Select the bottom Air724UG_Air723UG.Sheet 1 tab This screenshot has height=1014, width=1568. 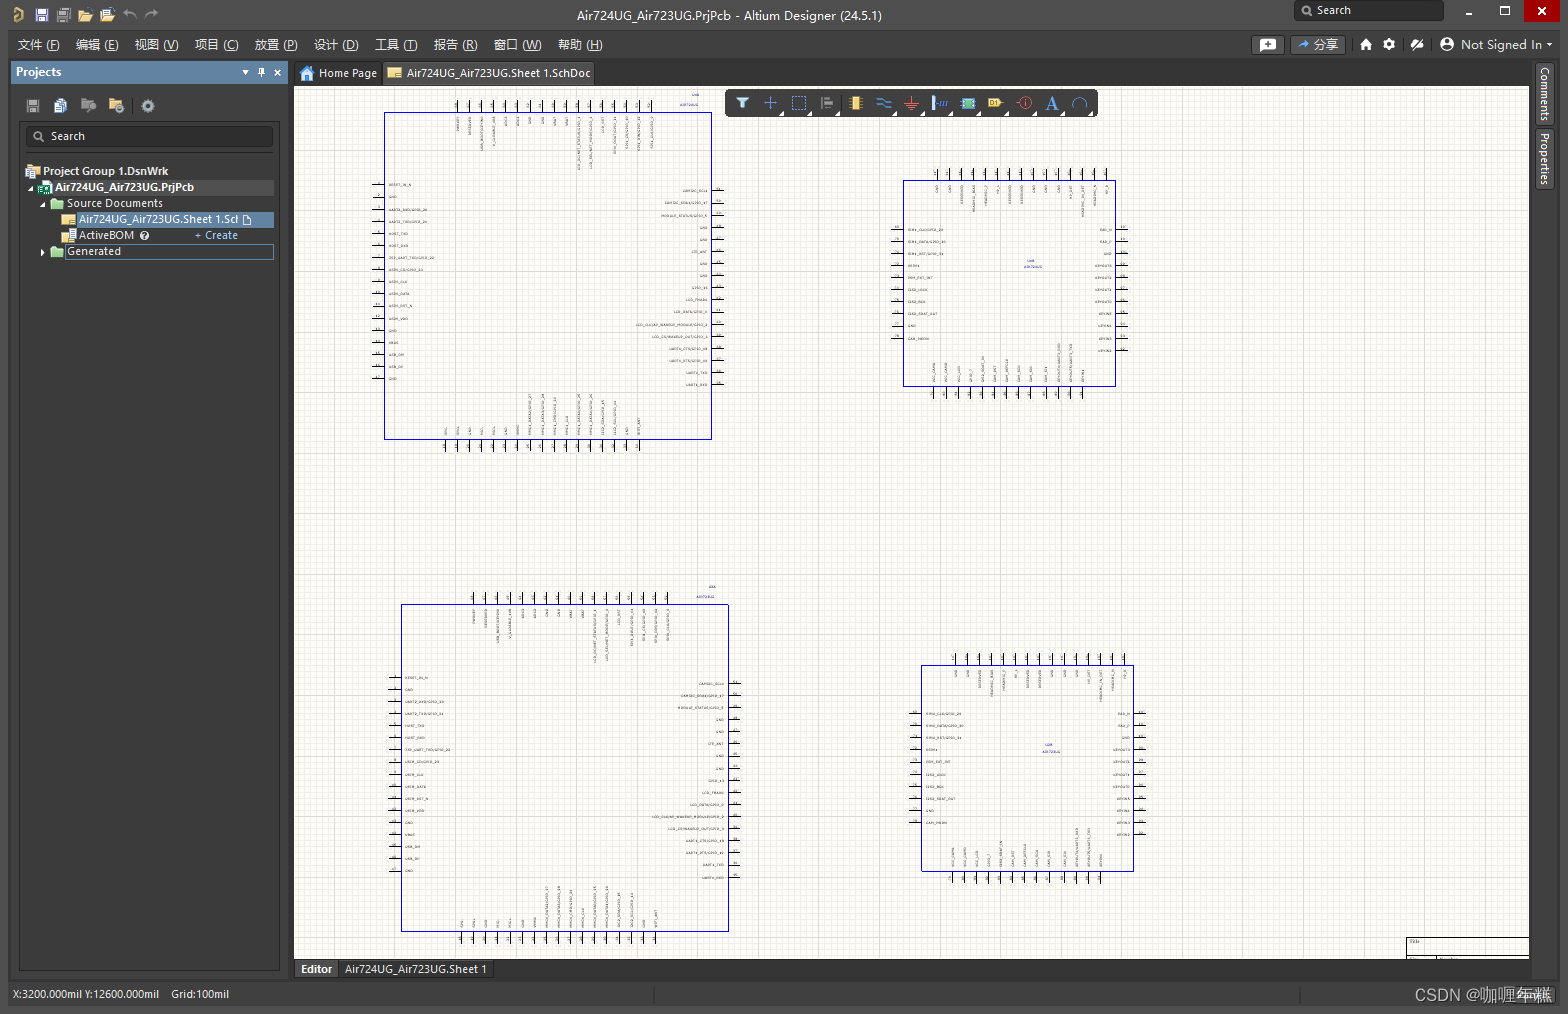click(x=416, y=969)
